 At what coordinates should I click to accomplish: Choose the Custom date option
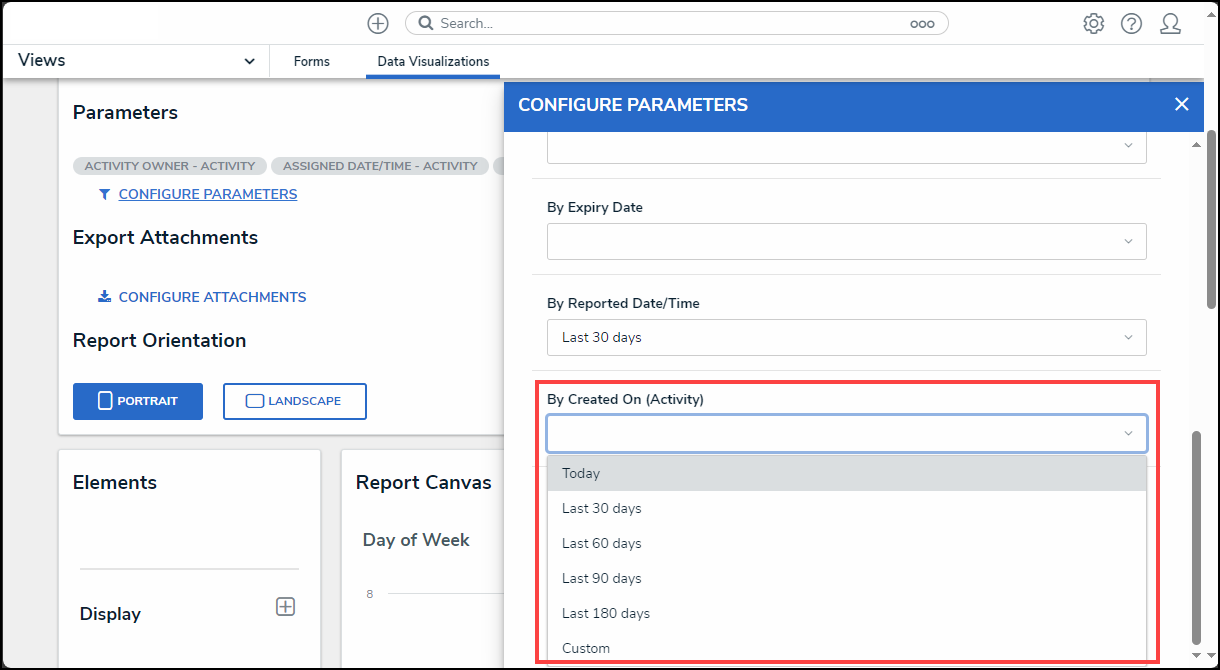(x=846, y=647)
